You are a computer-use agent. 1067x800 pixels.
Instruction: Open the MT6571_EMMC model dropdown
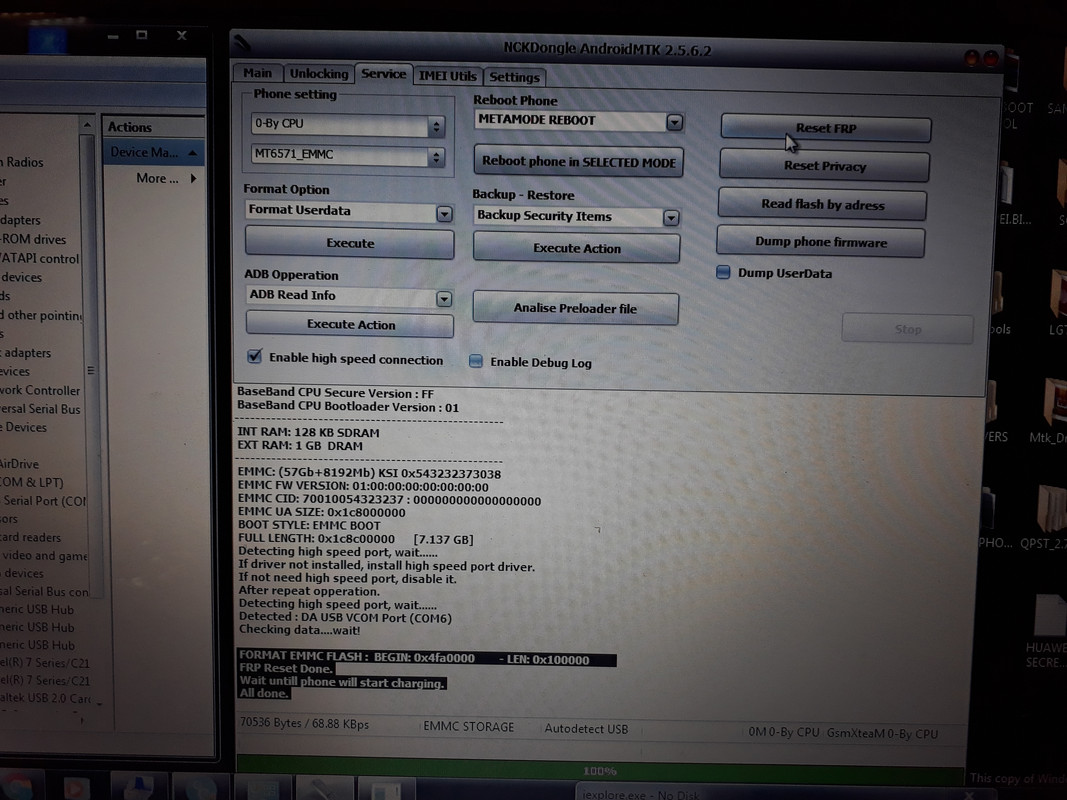436,157
